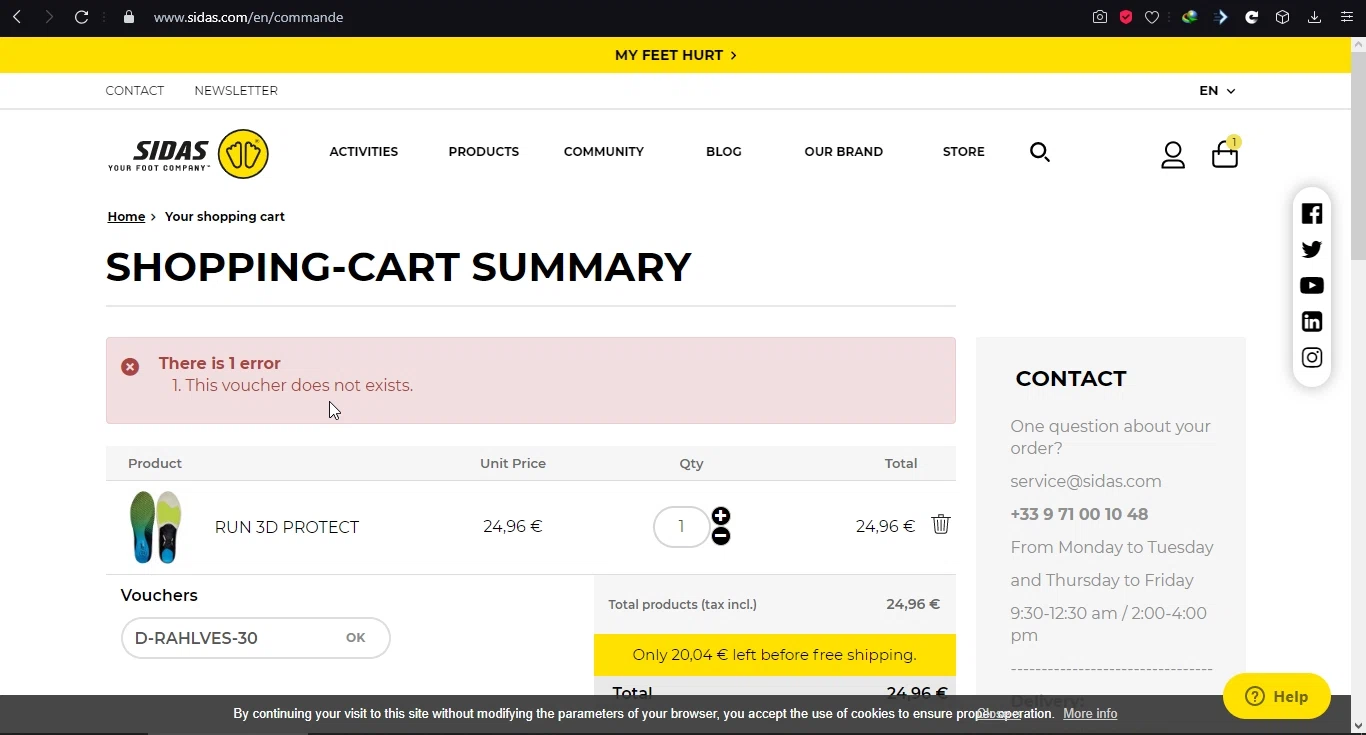Screen dimensions: 1366x735
Task: Open the STORE menu item
Action: tap(964, 152)
